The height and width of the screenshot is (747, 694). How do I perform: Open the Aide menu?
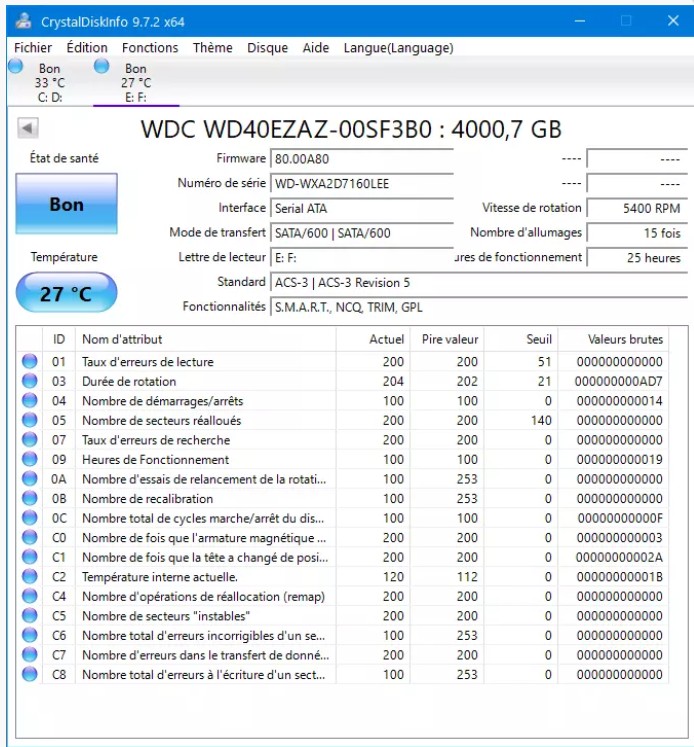(316, 48)
